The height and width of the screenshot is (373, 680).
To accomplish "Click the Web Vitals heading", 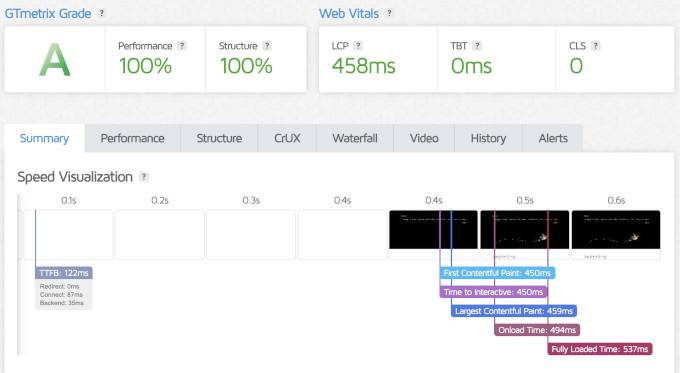I will [349, 13].
